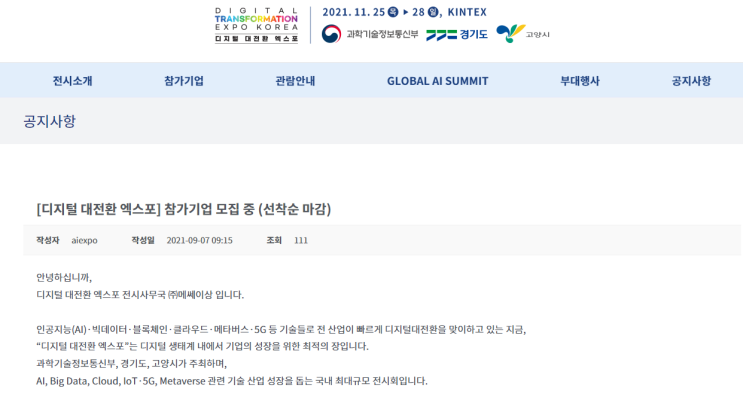
Task: Open the 공지사항 menu item
Action: (x=691, y=81)
